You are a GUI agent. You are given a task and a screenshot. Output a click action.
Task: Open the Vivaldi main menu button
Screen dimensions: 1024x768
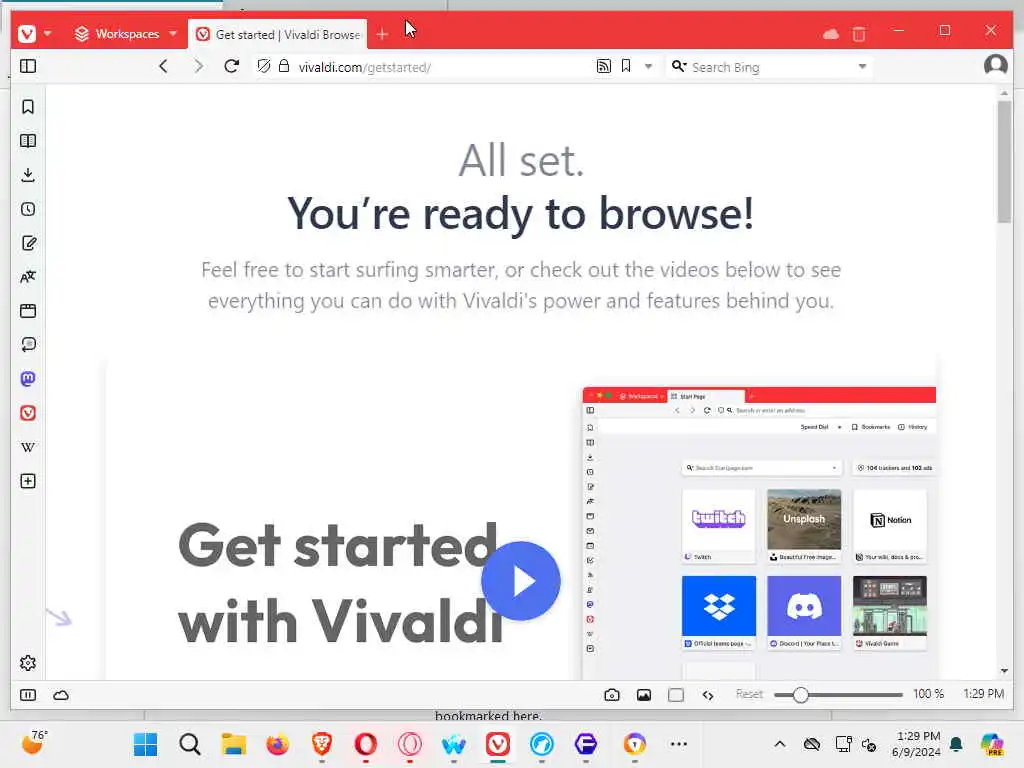pyautogui.click(x=27, y=33)
